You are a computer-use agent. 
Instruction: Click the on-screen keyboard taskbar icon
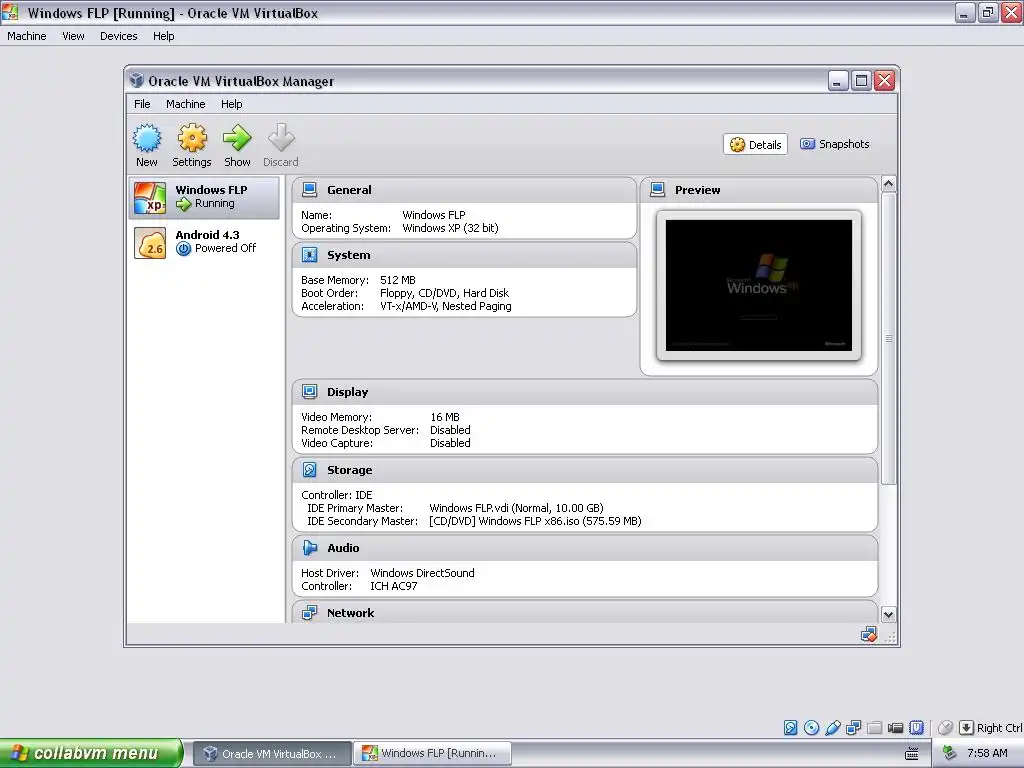[912, 754]
